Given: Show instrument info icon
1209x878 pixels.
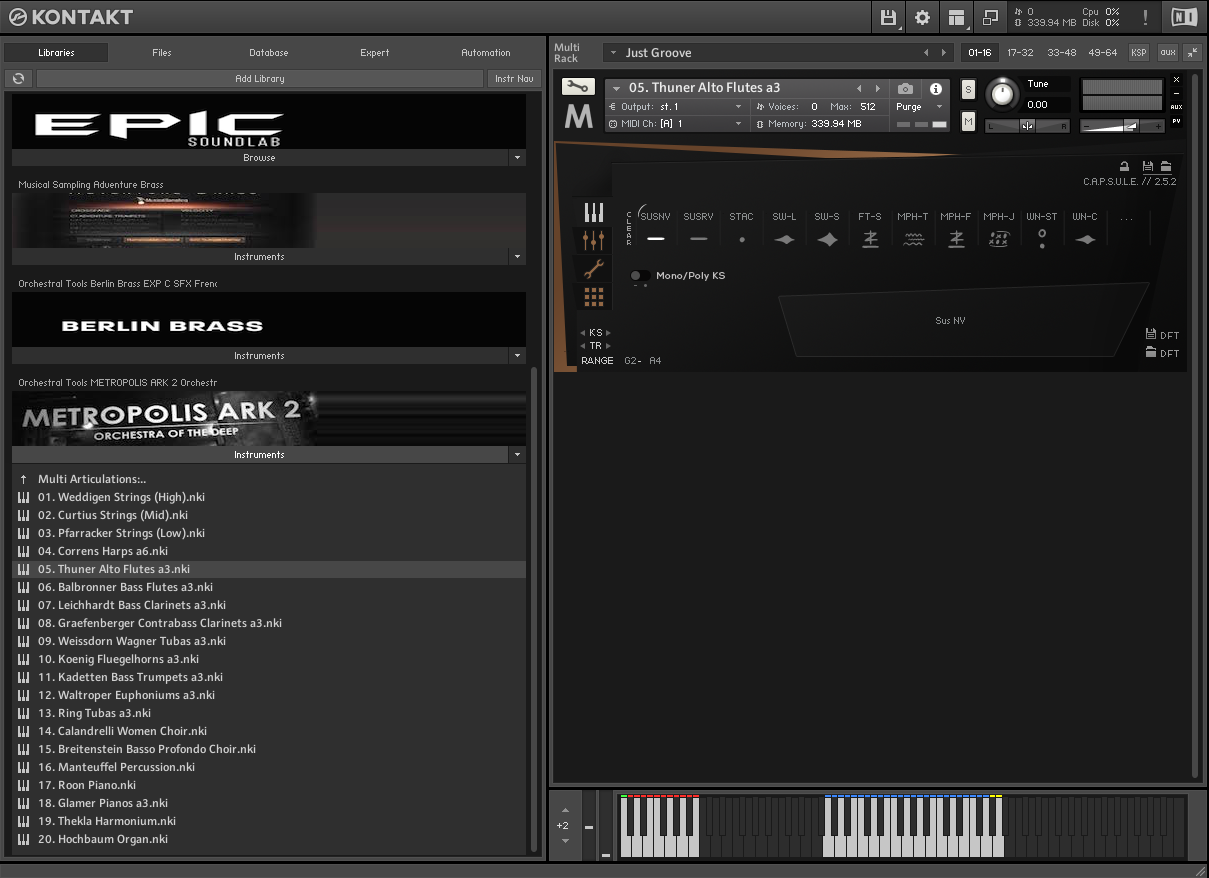Looking at the screenshot, I should coord(935,88).
